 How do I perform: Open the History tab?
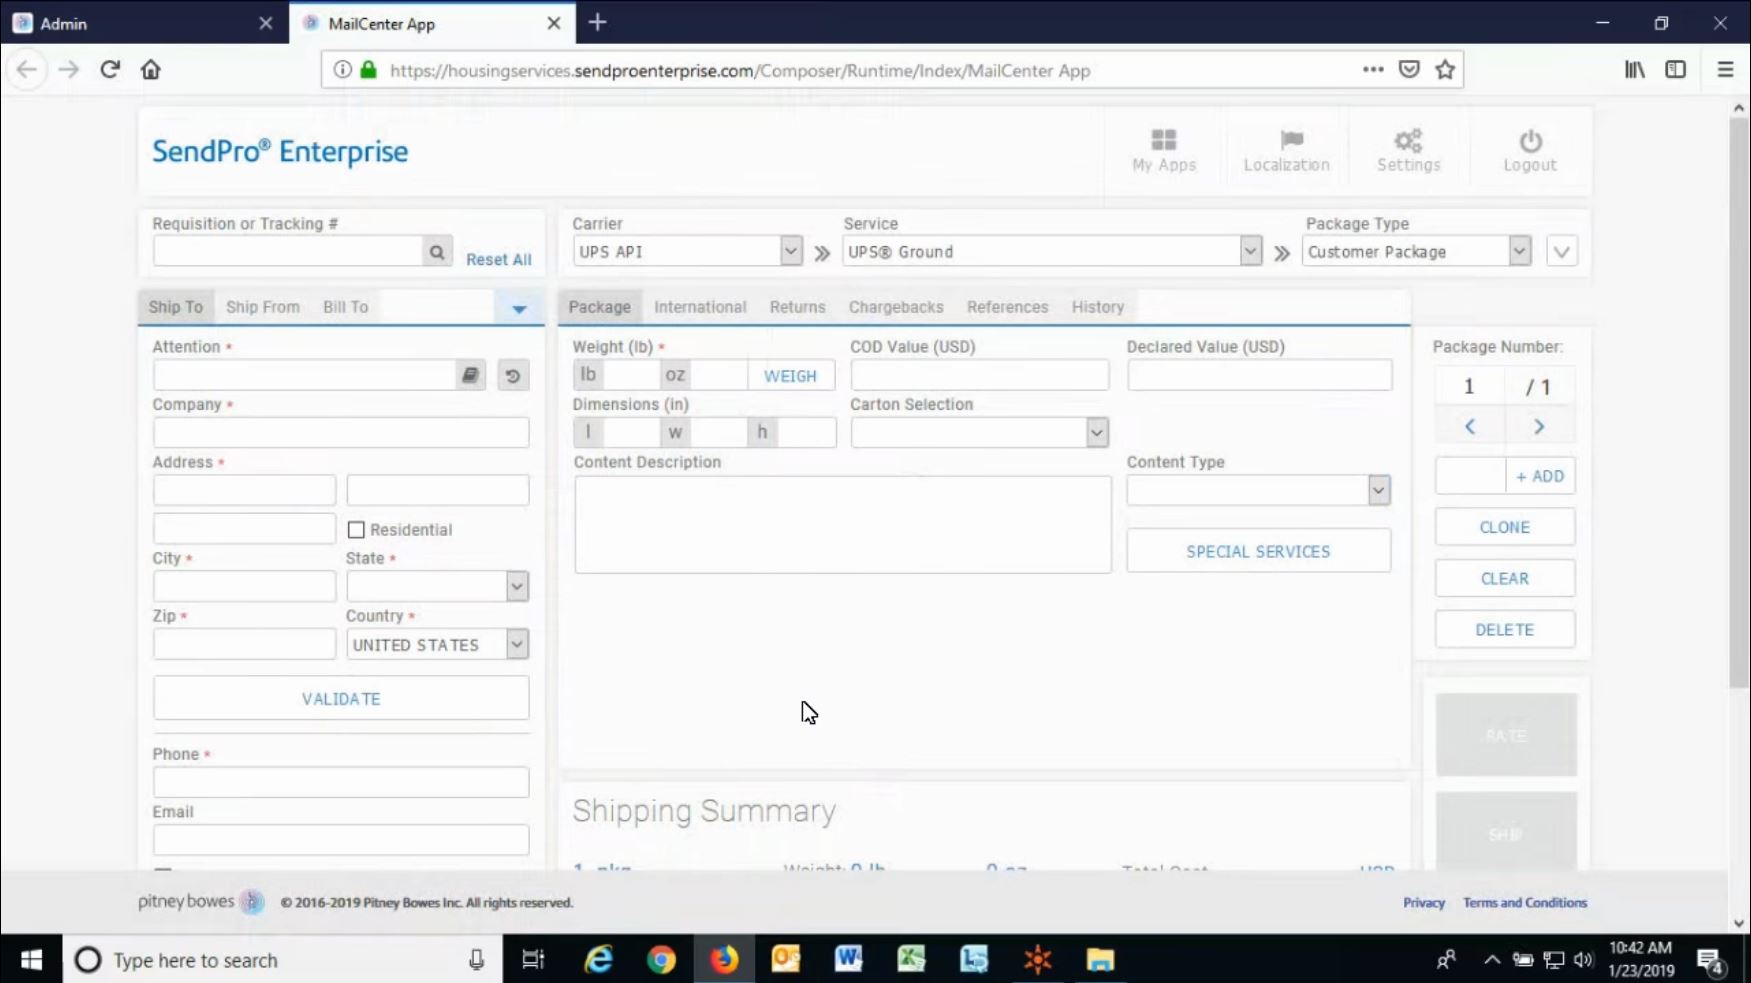[x=1098, y=307]
